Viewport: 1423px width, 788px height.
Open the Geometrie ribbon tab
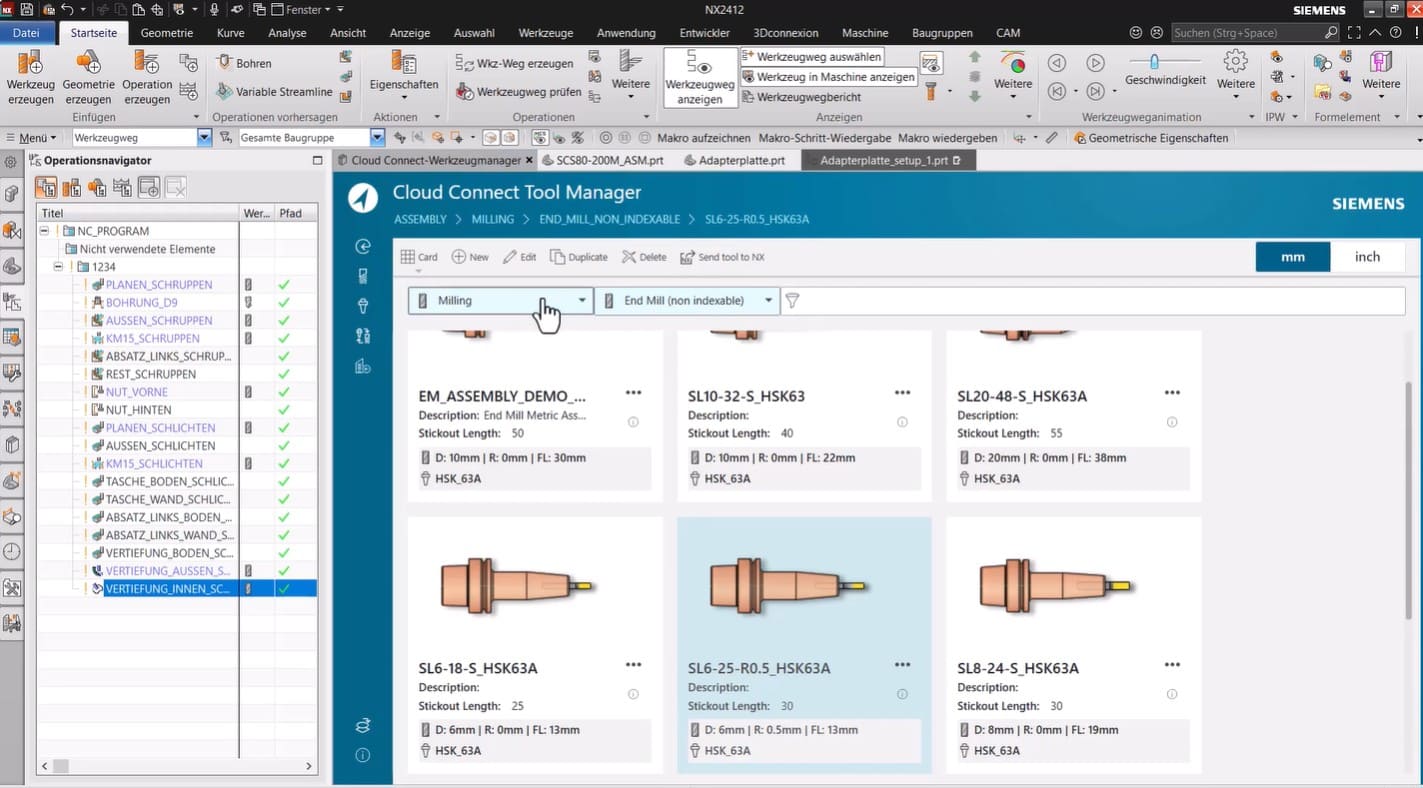point(167,33)
